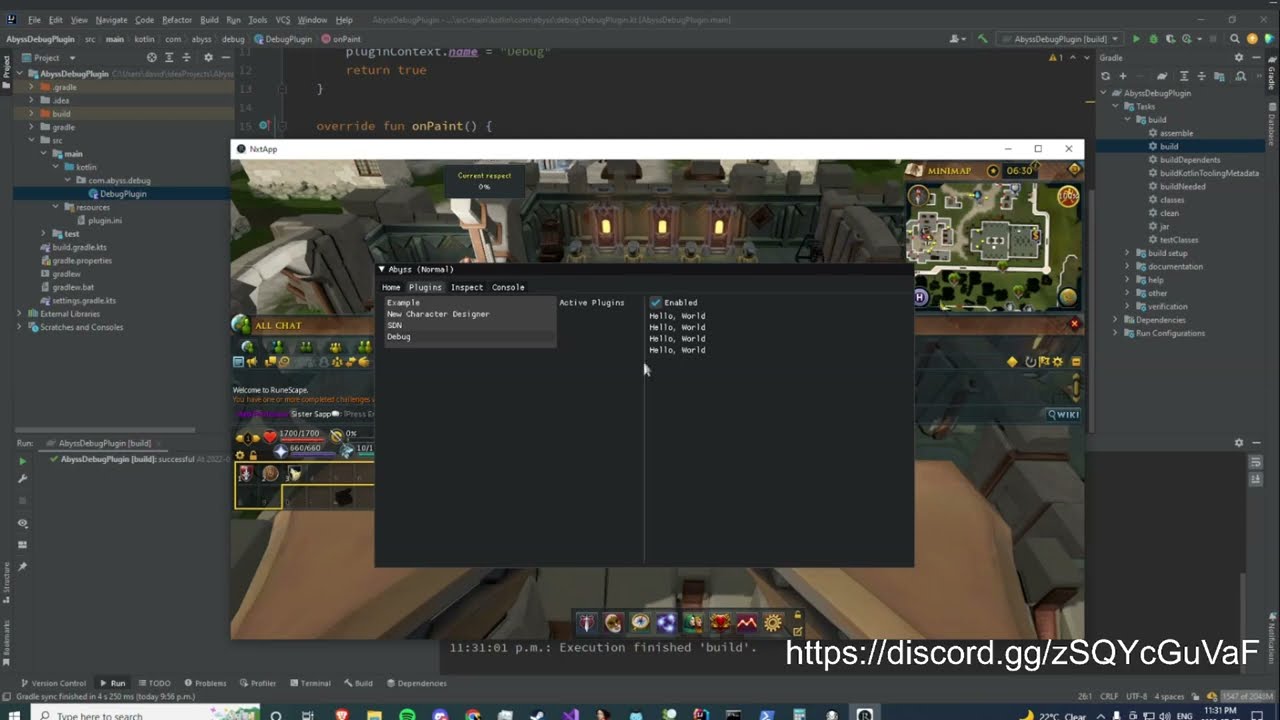Open the VCS menu
This screenshot has height=720, width=1280.
tap(282, 20)
